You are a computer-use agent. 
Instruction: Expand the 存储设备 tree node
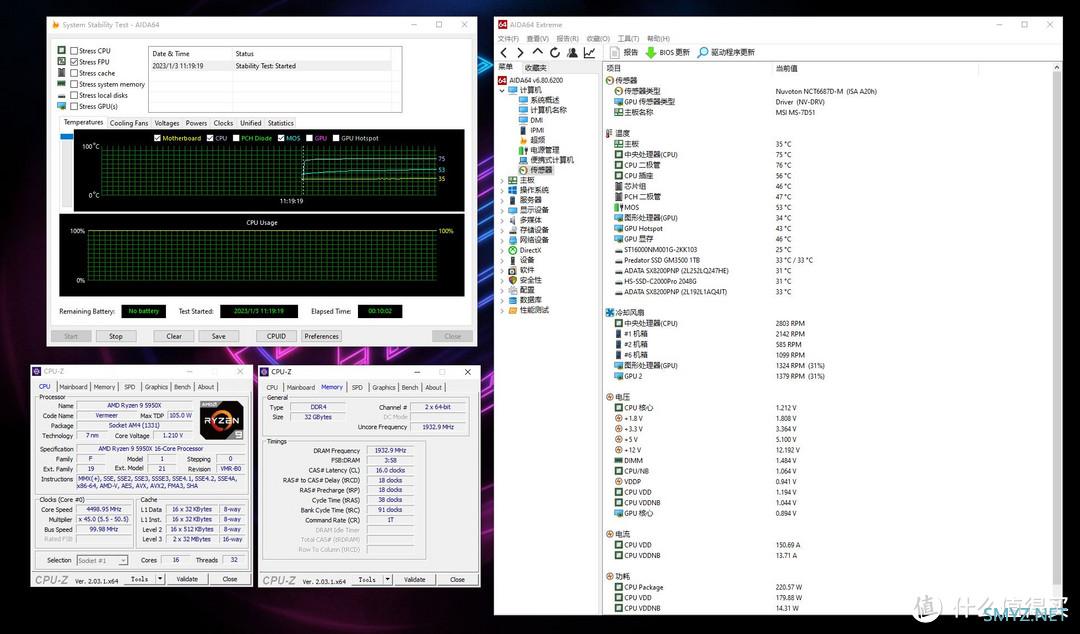click(501, 229)
